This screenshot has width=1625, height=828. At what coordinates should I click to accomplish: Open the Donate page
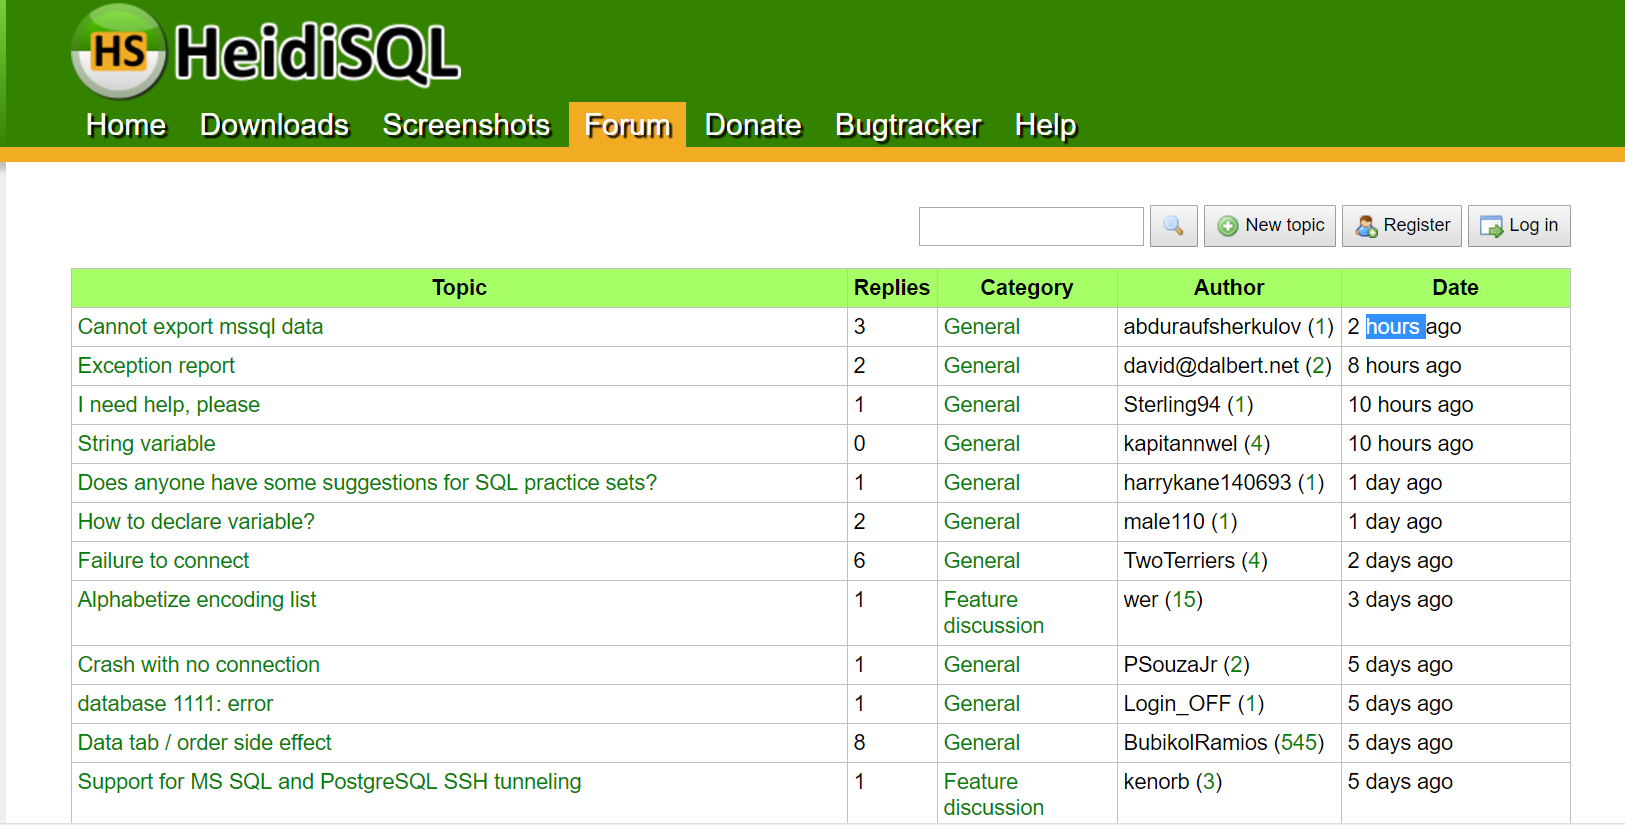(x=753, y=125)
